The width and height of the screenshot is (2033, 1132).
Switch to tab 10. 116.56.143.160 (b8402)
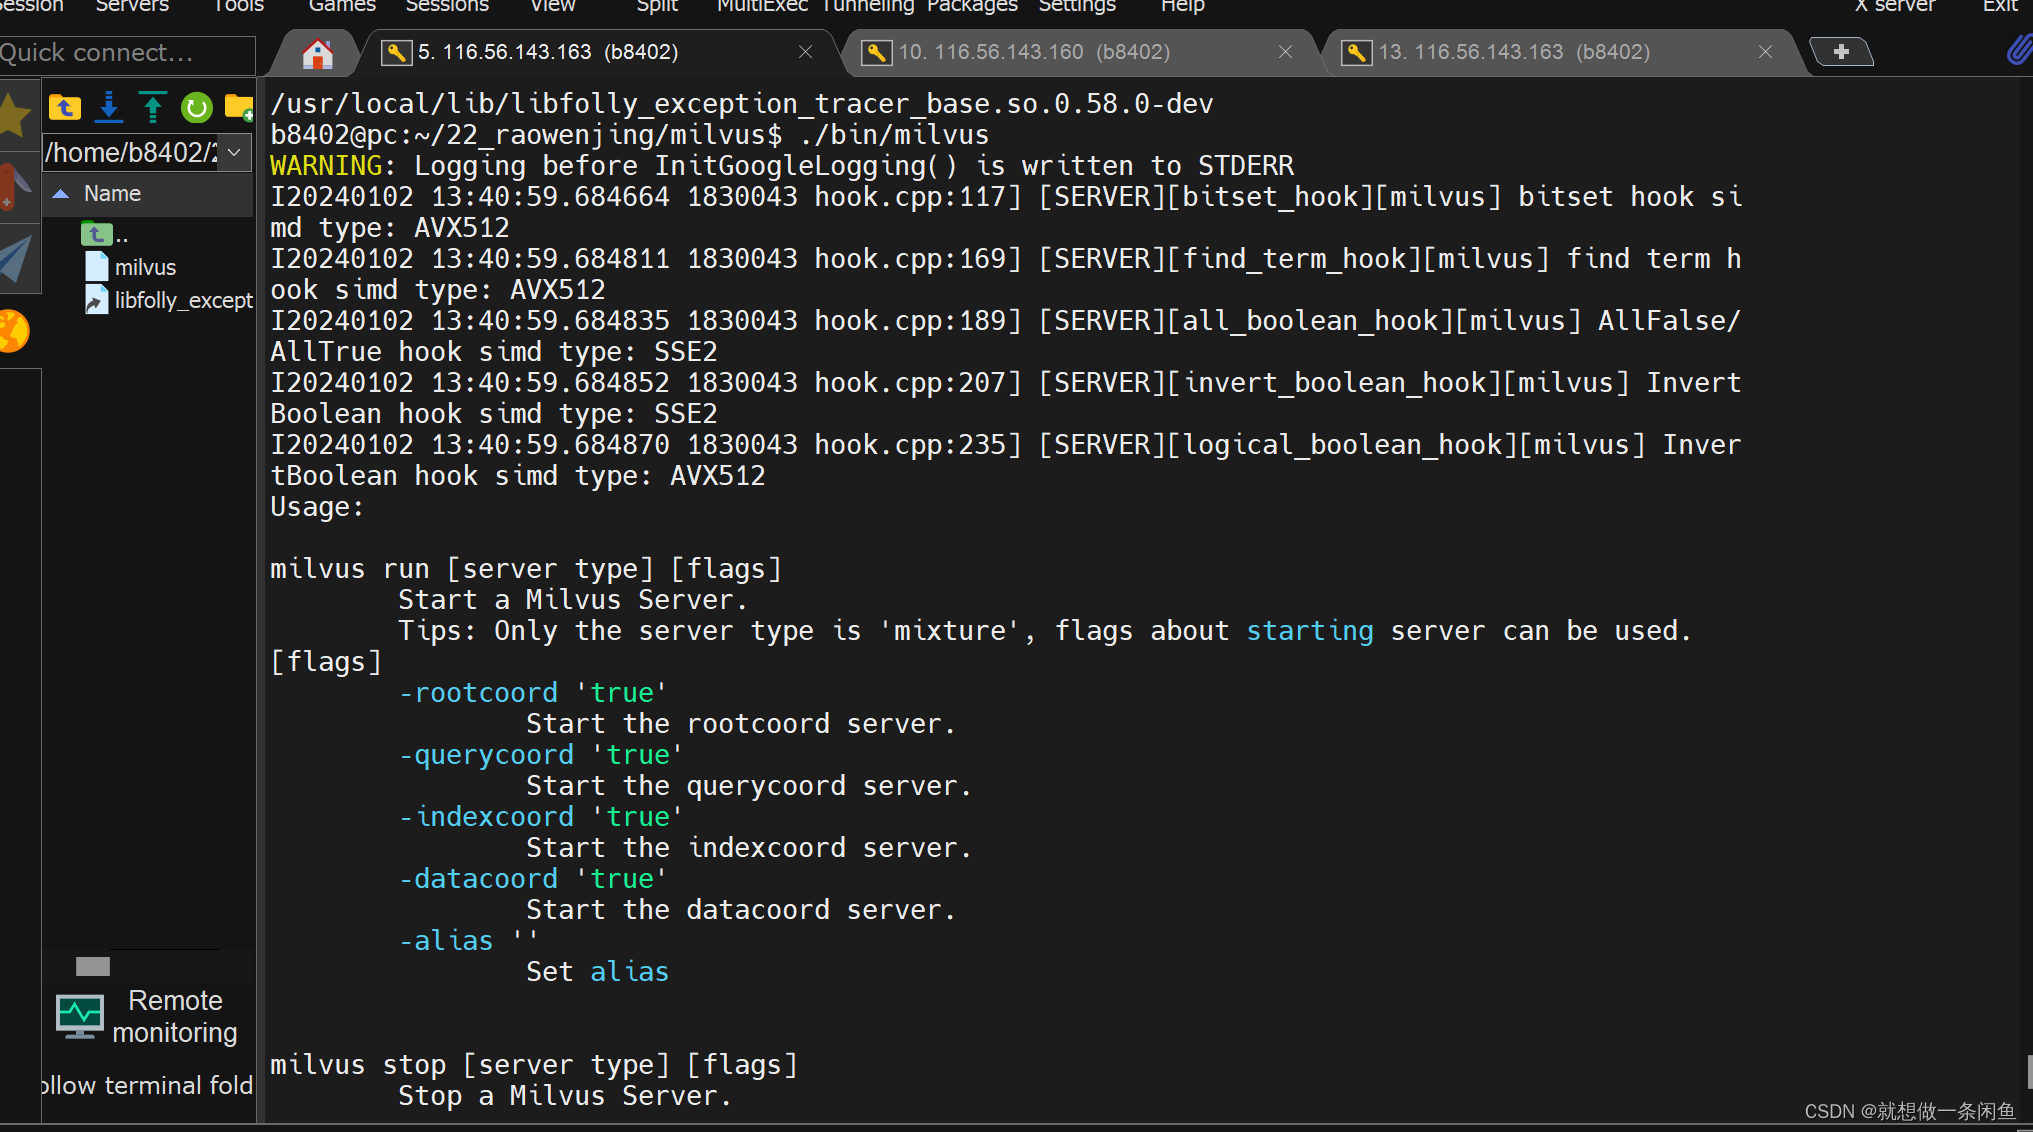[x=1033, y=52]
